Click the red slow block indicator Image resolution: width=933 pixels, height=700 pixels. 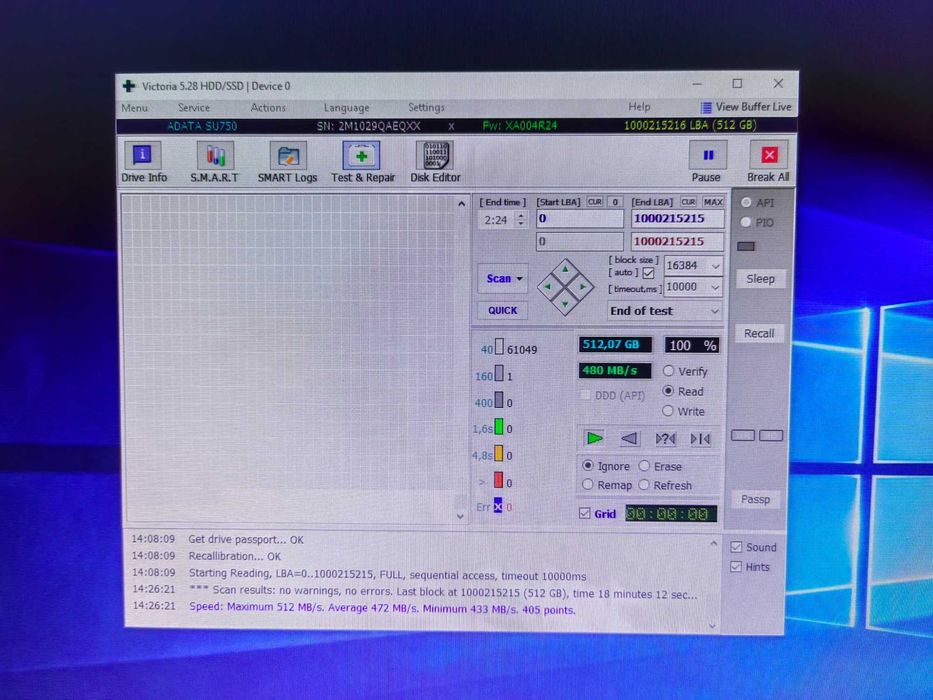(499, 480)
